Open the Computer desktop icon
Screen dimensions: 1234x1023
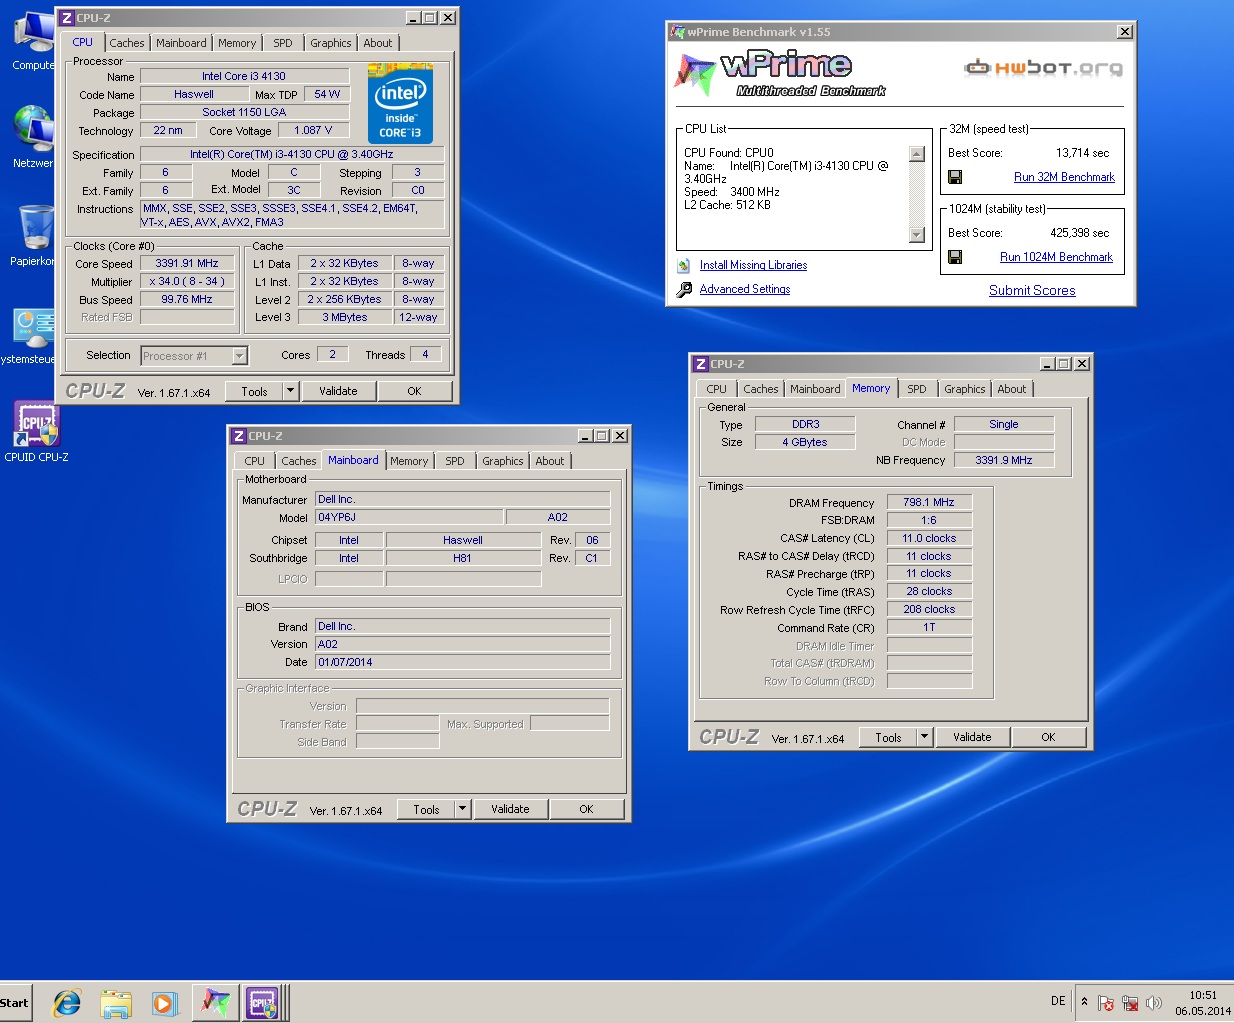[x=34, y=40]
